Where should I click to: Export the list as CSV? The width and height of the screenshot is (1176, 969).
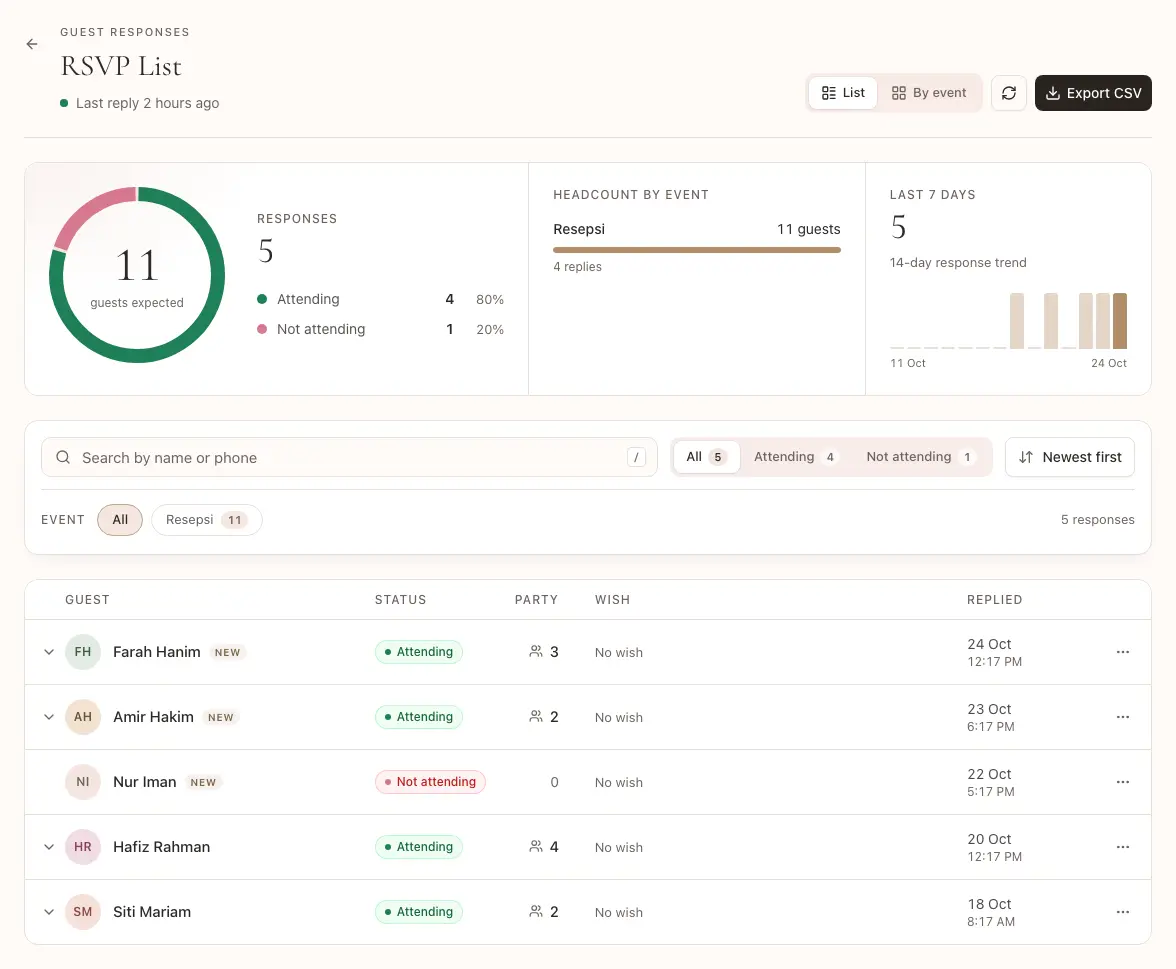[1093, 93]
